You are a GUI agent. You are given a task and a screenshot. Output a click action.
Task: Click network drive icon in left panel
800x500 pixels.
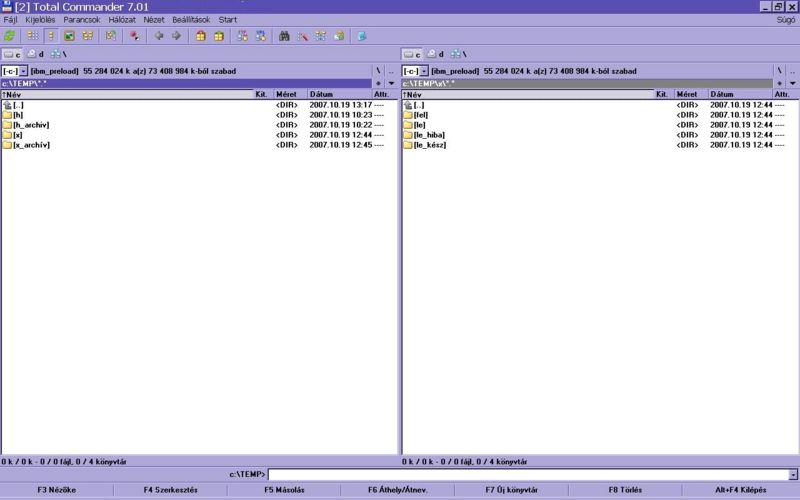click(55, 54)
